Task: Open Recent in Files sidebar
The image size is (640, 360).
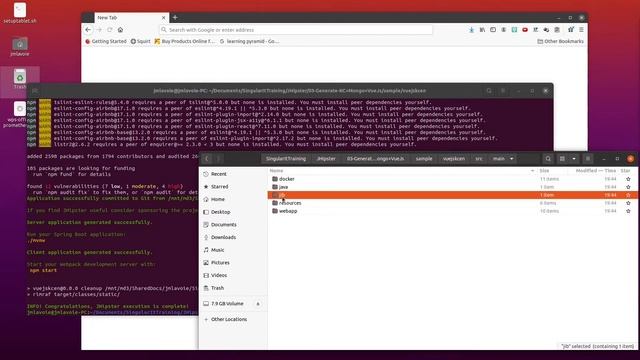Action: pyautogui.click(x=233, y=174)
